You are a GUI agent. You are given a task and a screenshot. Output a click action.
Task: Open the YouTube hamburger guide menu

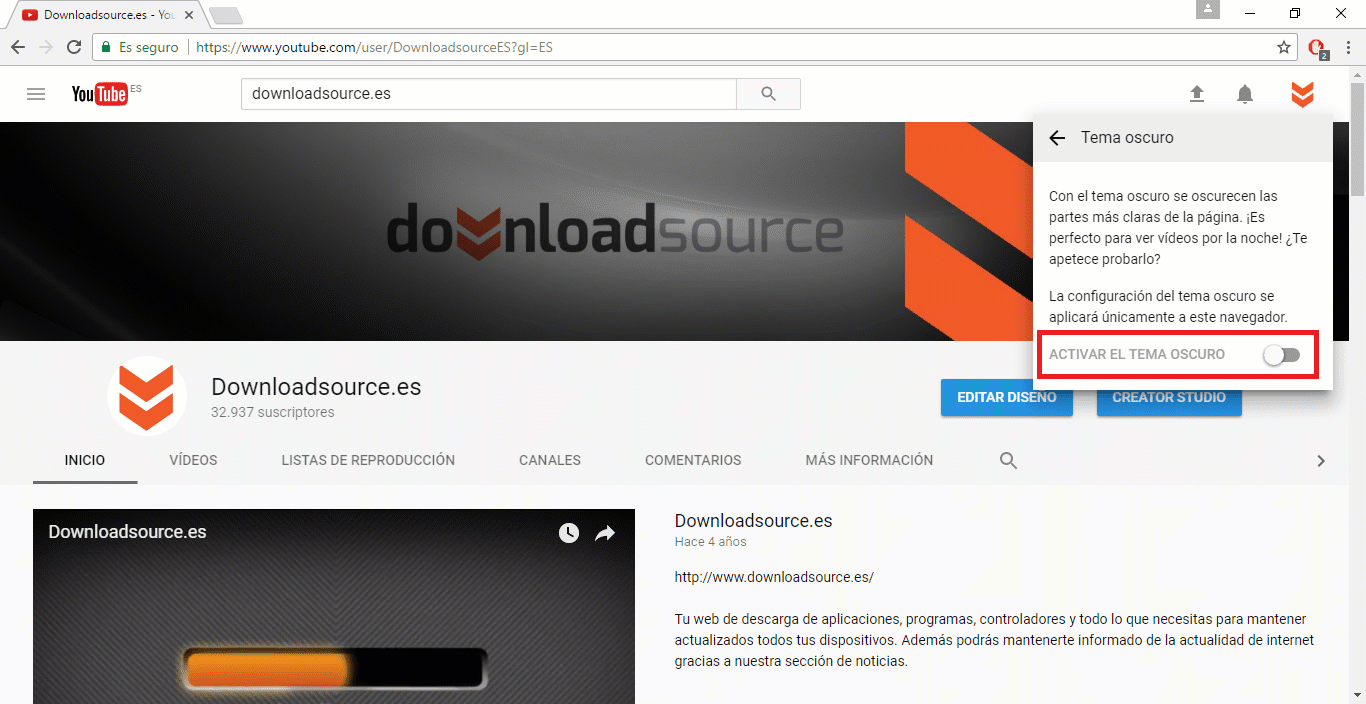tap(36, 94)
